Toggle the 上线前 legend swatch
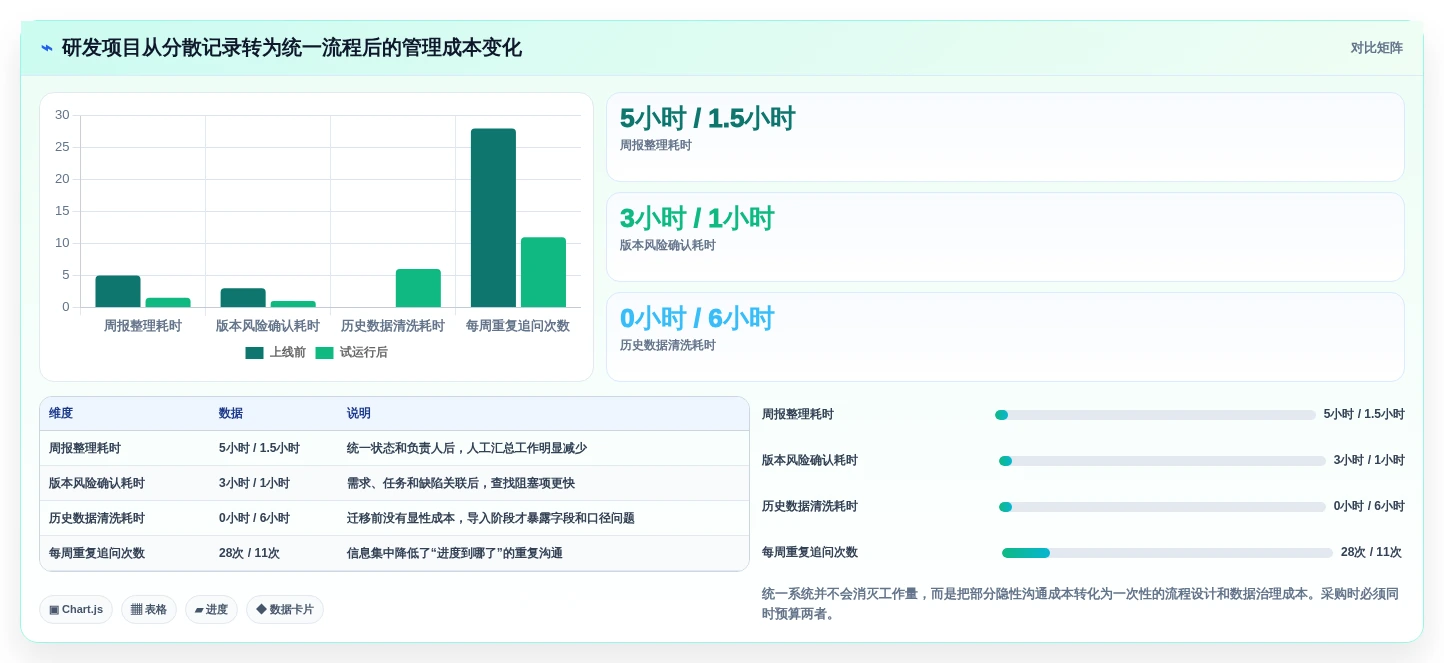Viewport: 1444px width, 663px height. 254,353
